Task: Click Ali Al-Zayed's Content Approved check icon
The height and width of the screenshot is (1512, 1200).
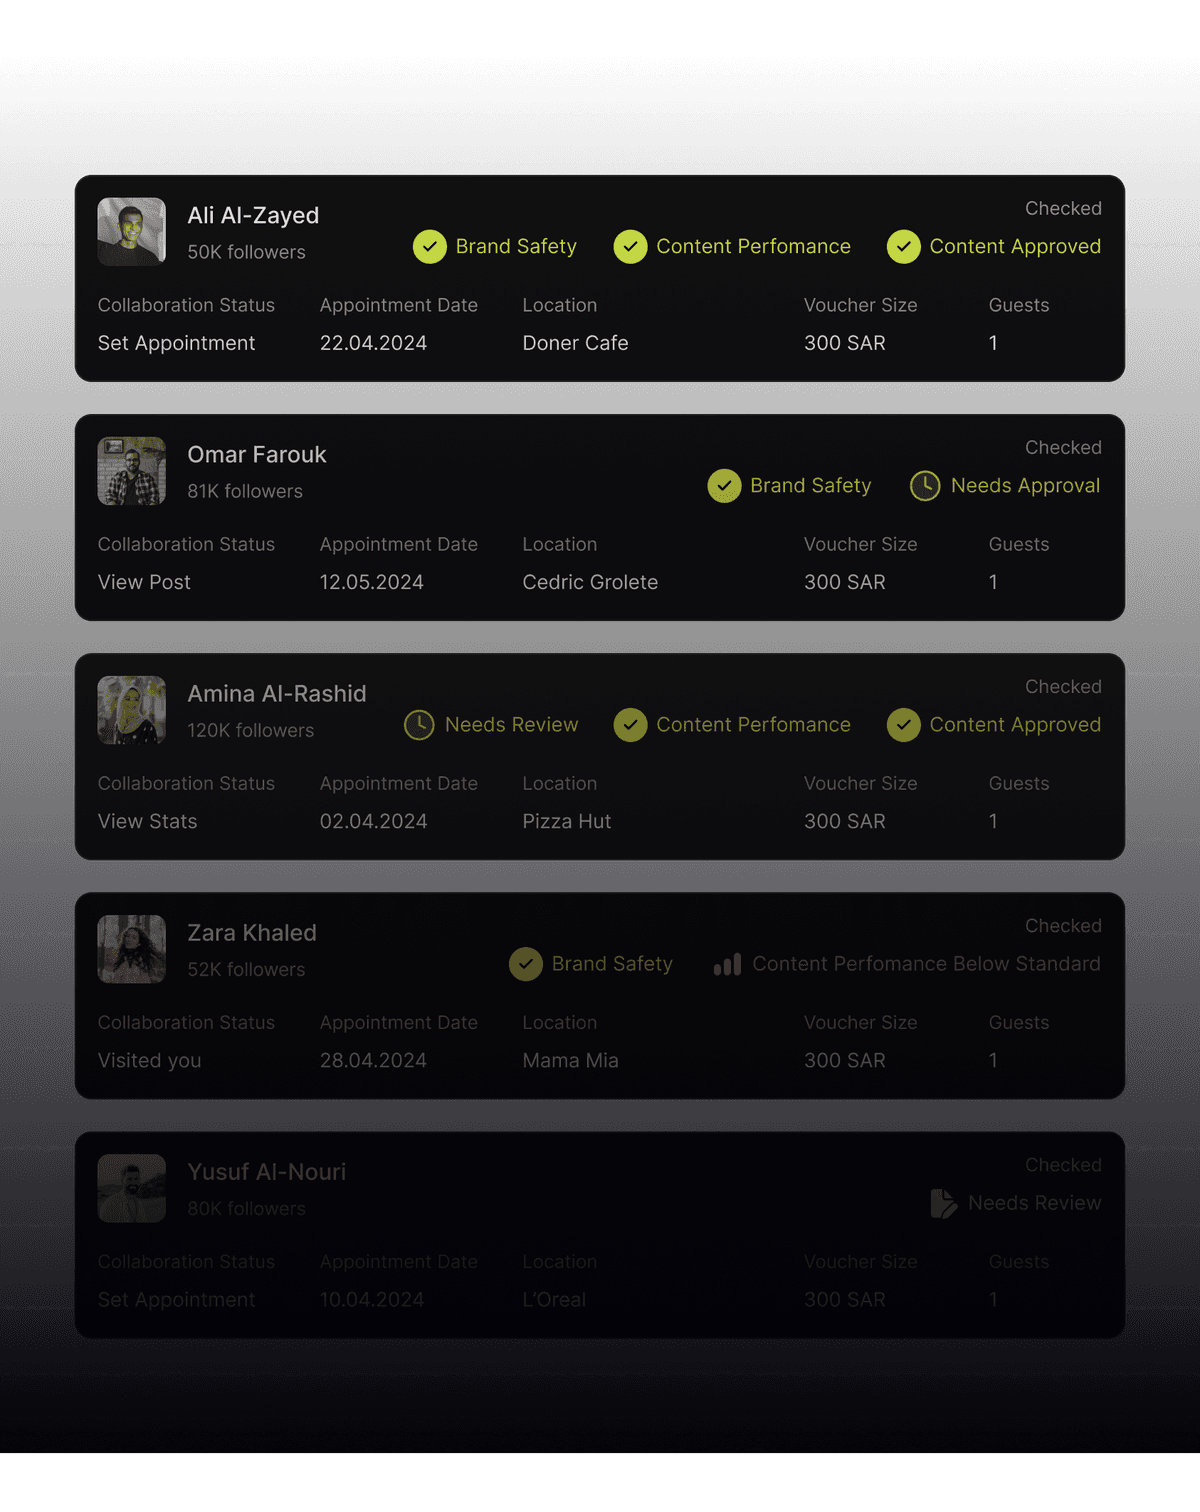Action: pyautogui.click(x=904, y=247)
